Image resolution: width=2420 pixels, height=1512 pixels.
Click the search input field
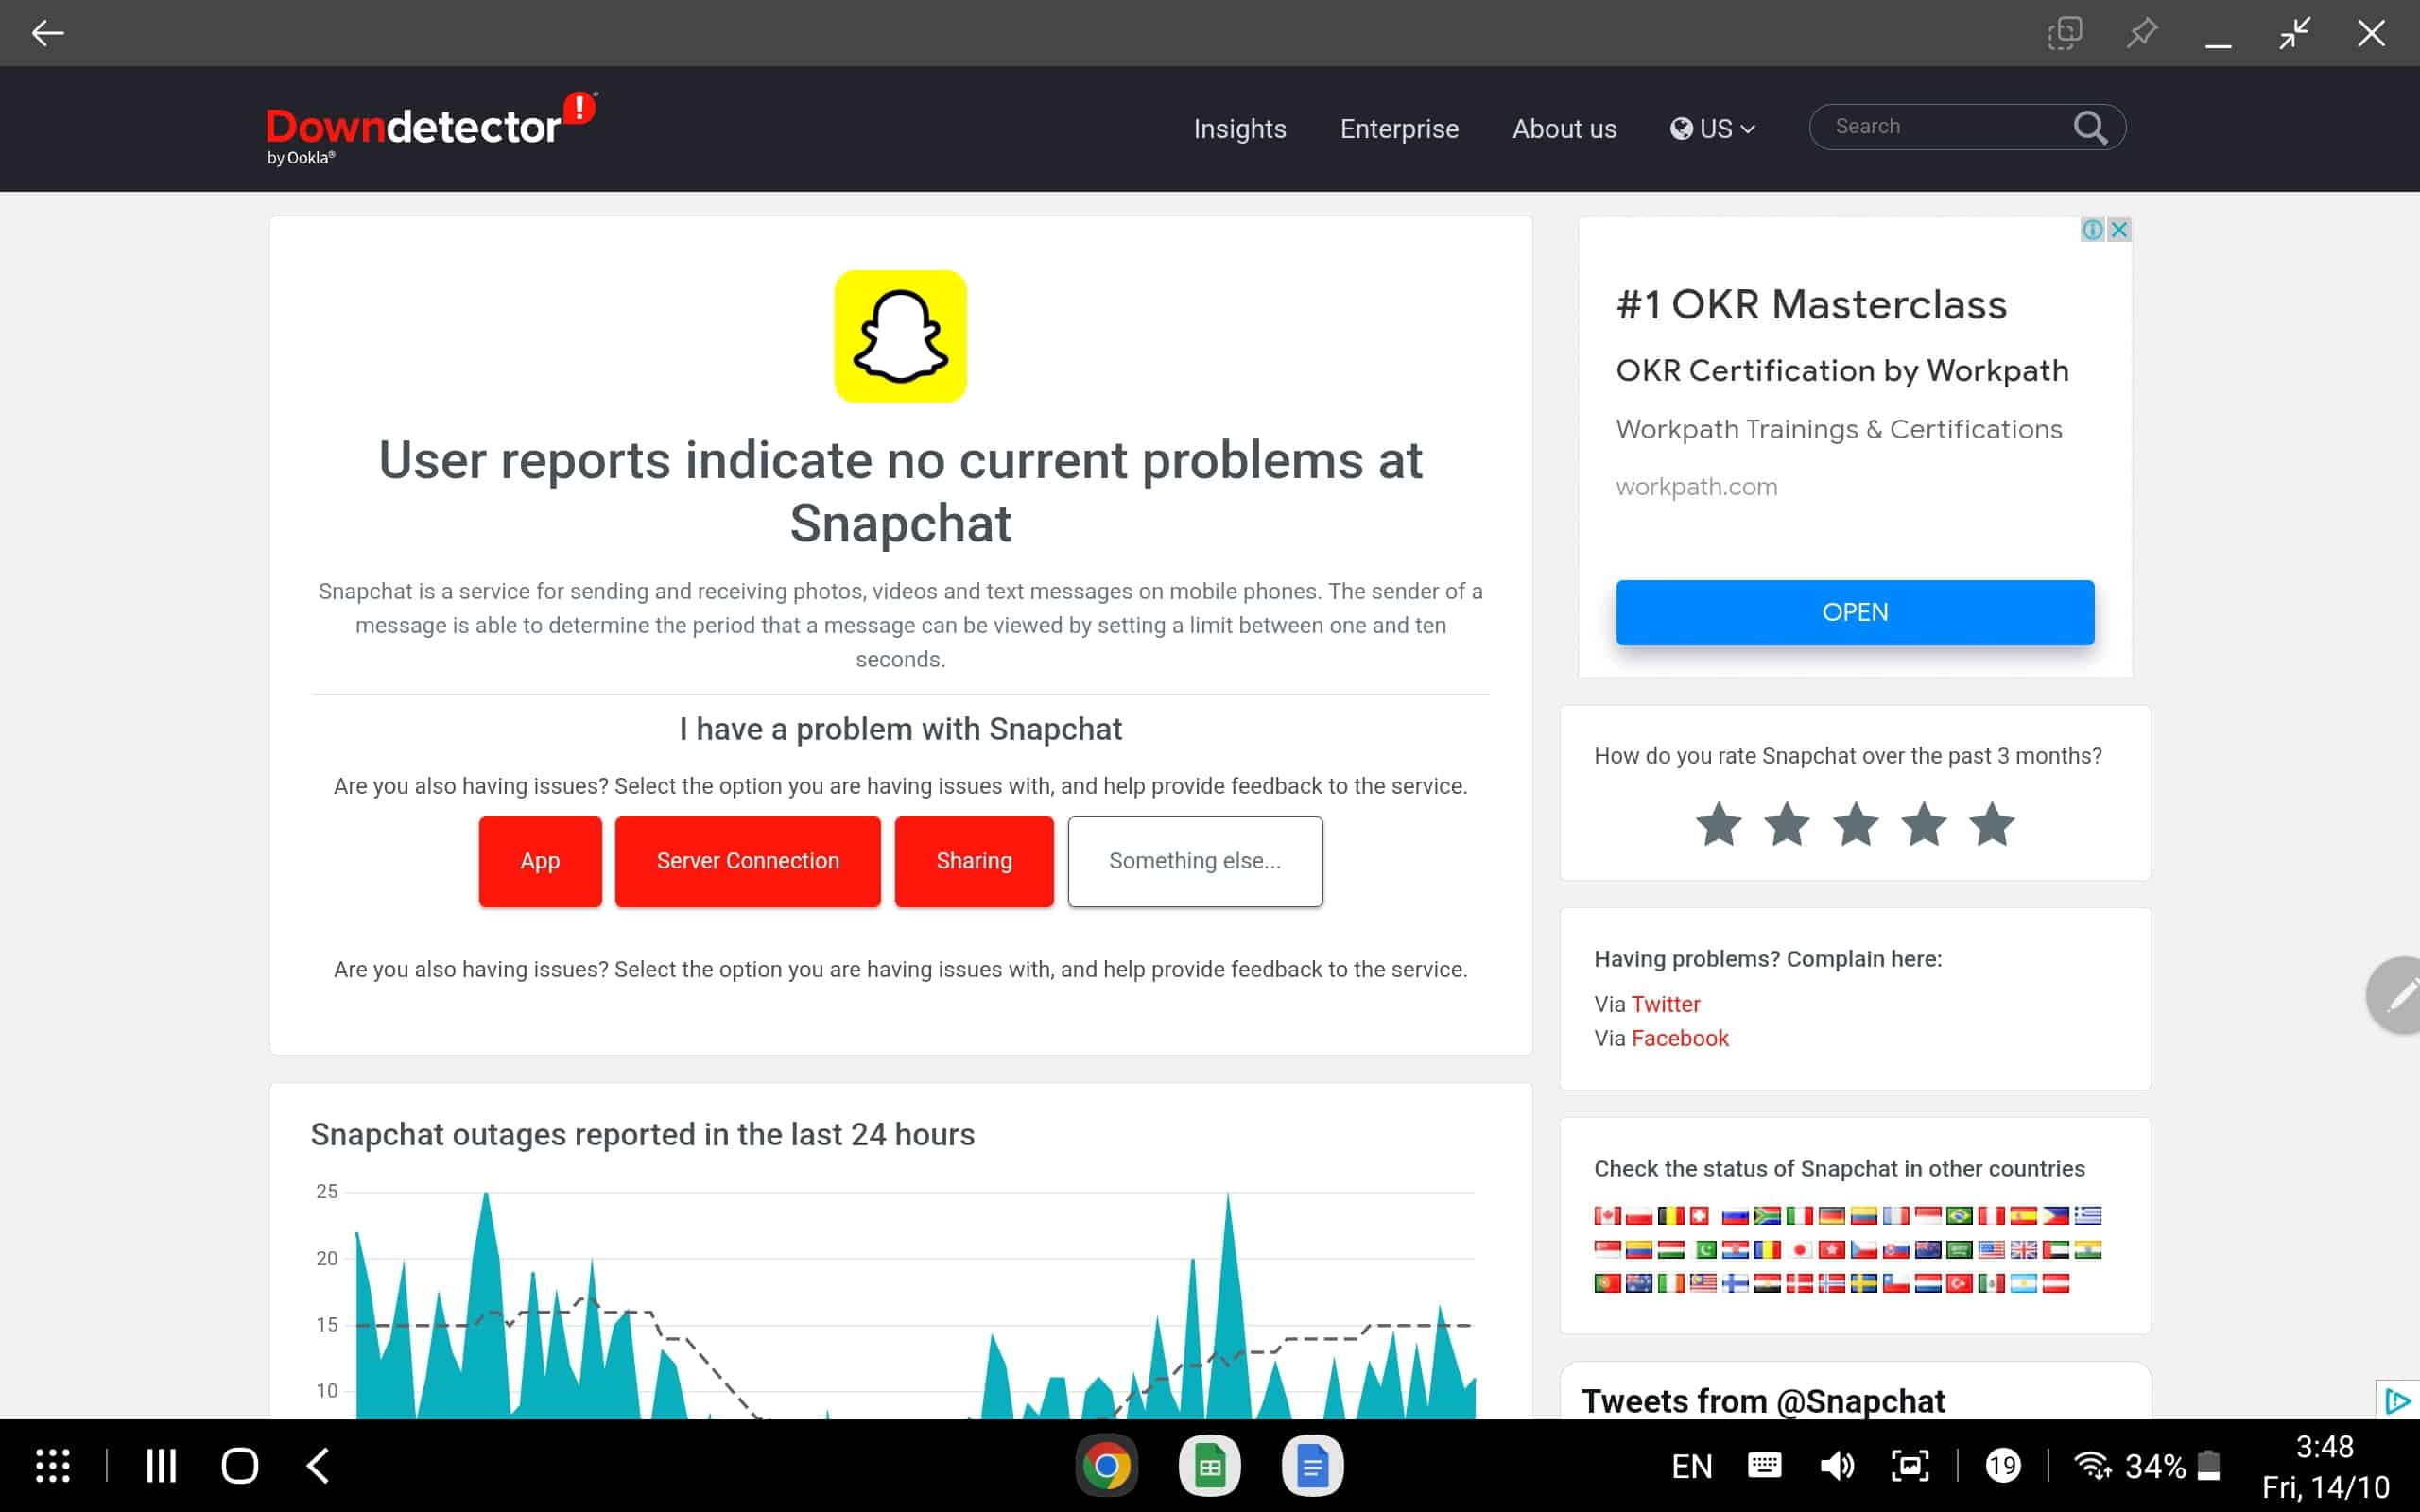coord(1946,126)
